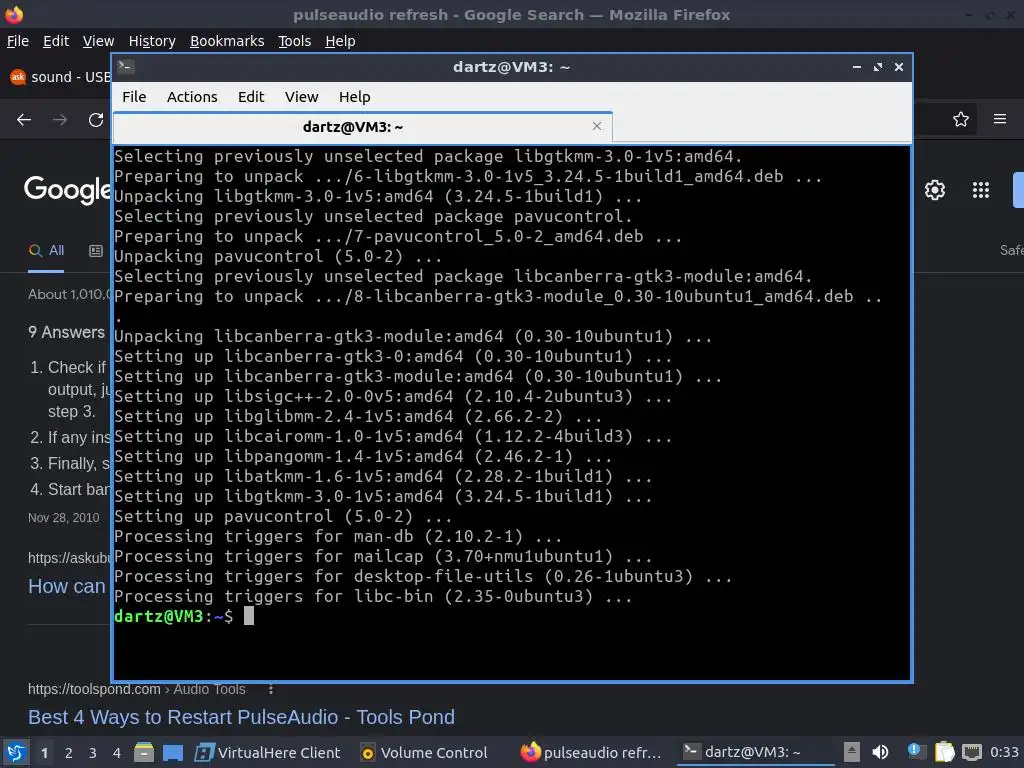Open the terminal Actions menu

click(192, 97)
